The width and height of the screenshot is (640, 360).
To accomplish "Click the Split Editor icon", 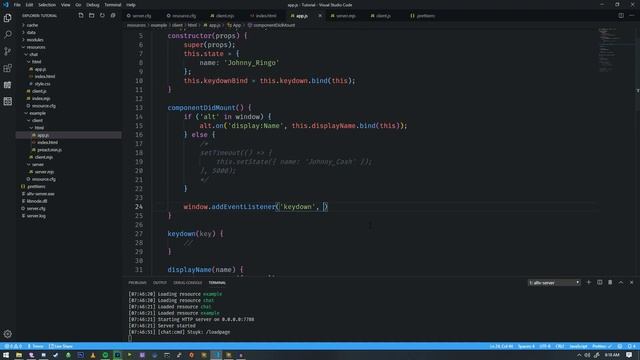I will (621, 16).
